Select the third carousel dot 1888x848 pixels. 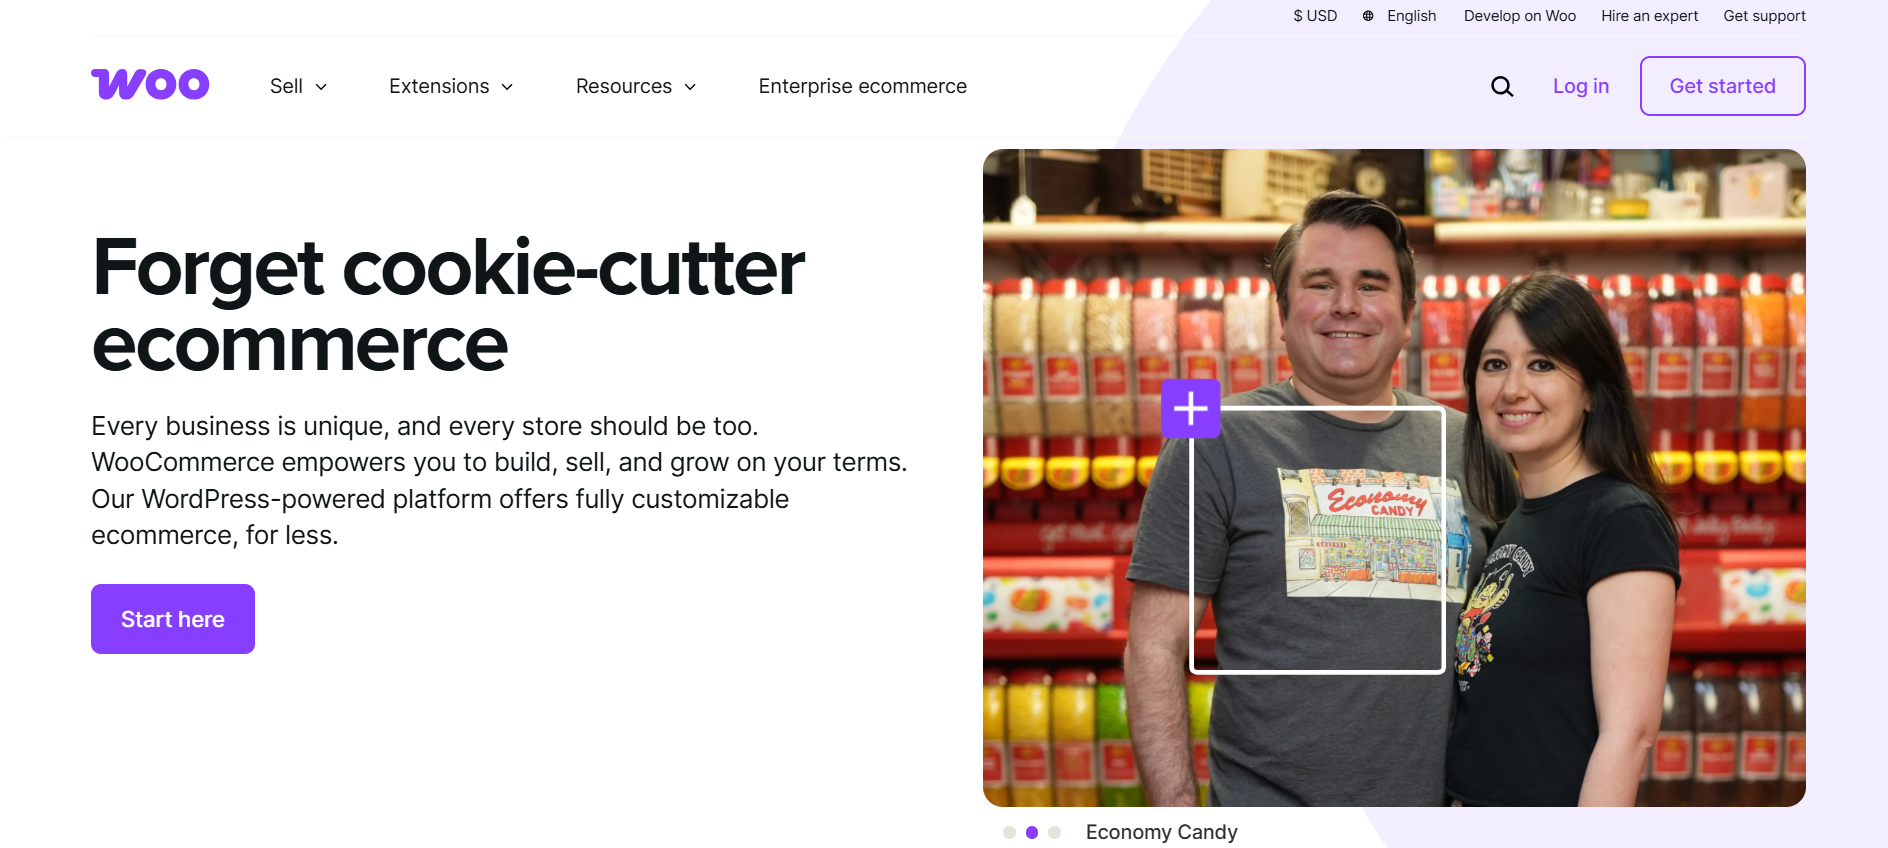pos(1054,832)
